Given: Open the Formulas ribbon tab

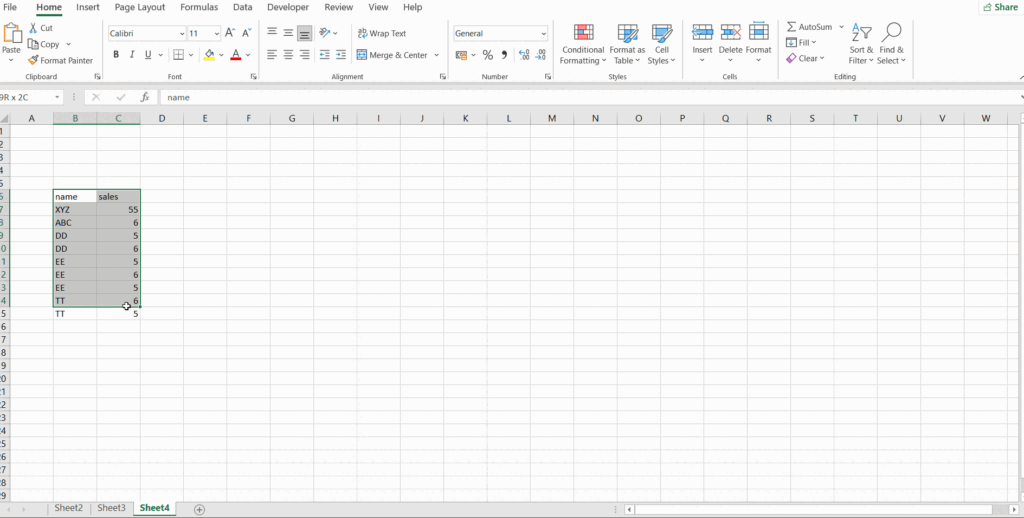Looking at the screenshot, I should pos(199,7).
